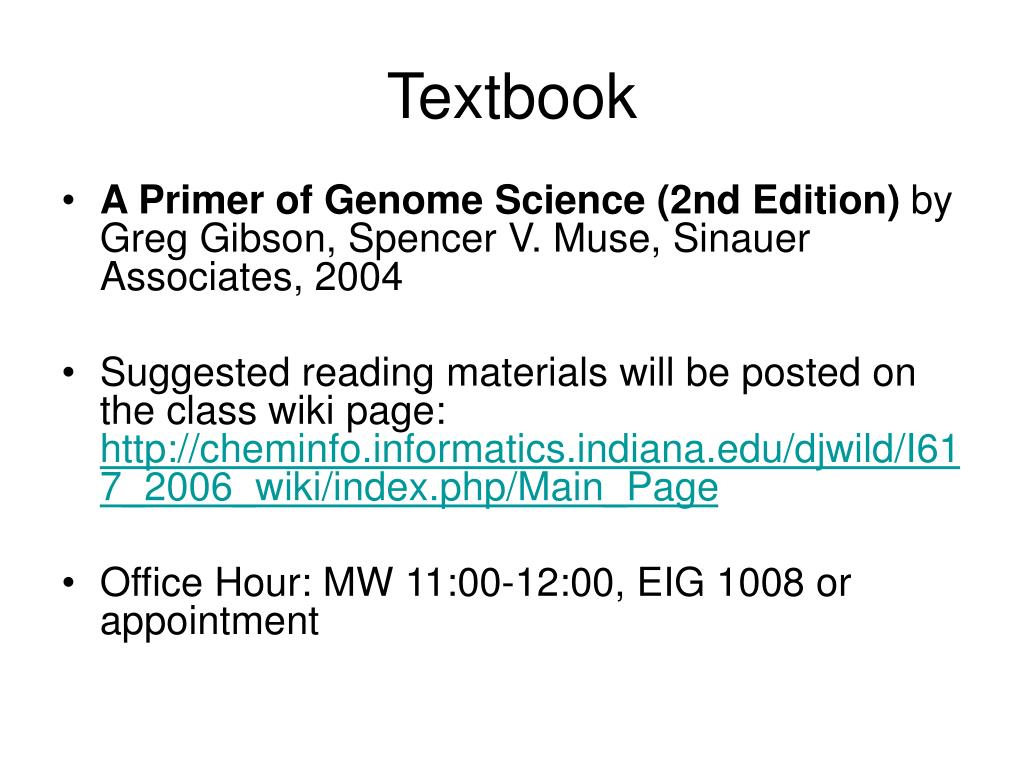Open the cheminfo.informatics.indiana.edu wiki link
Image resolution: width=1024 pixels, height=768 pixels.
[x=530, y=468]
